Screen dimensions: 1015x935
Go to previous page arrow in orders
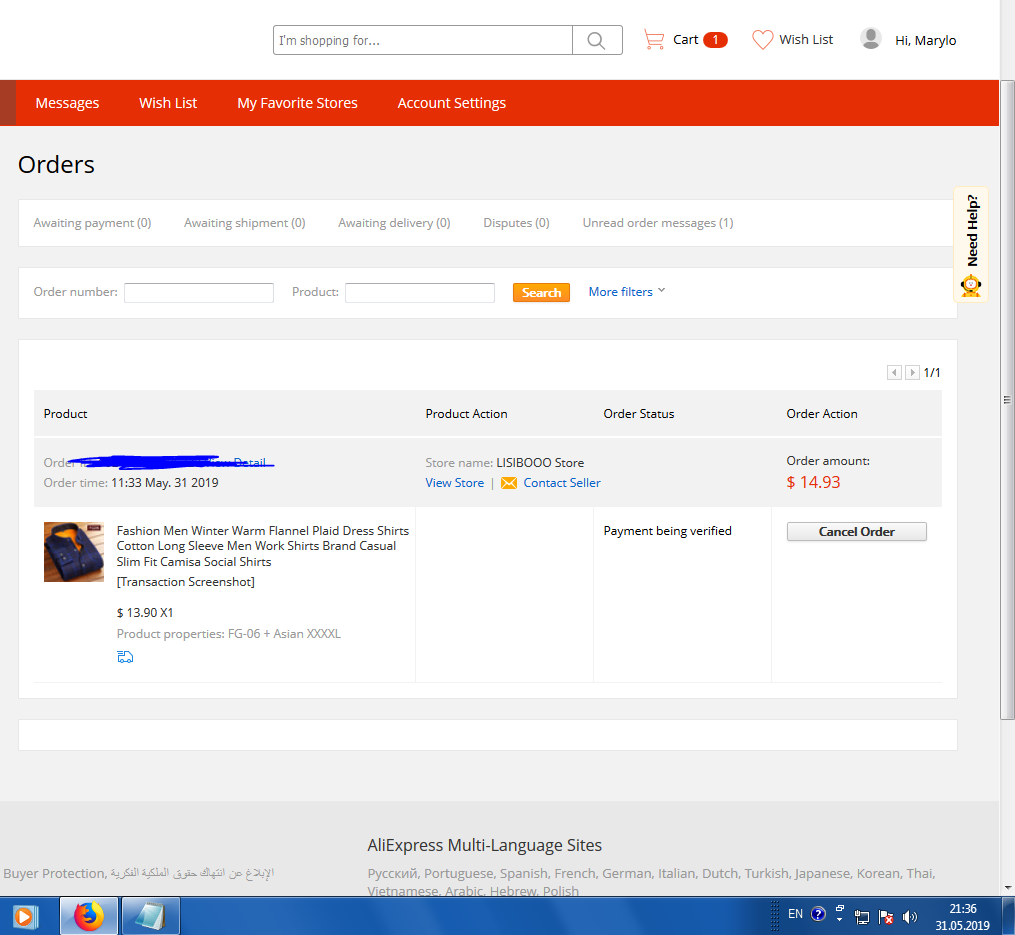(894, 372)
